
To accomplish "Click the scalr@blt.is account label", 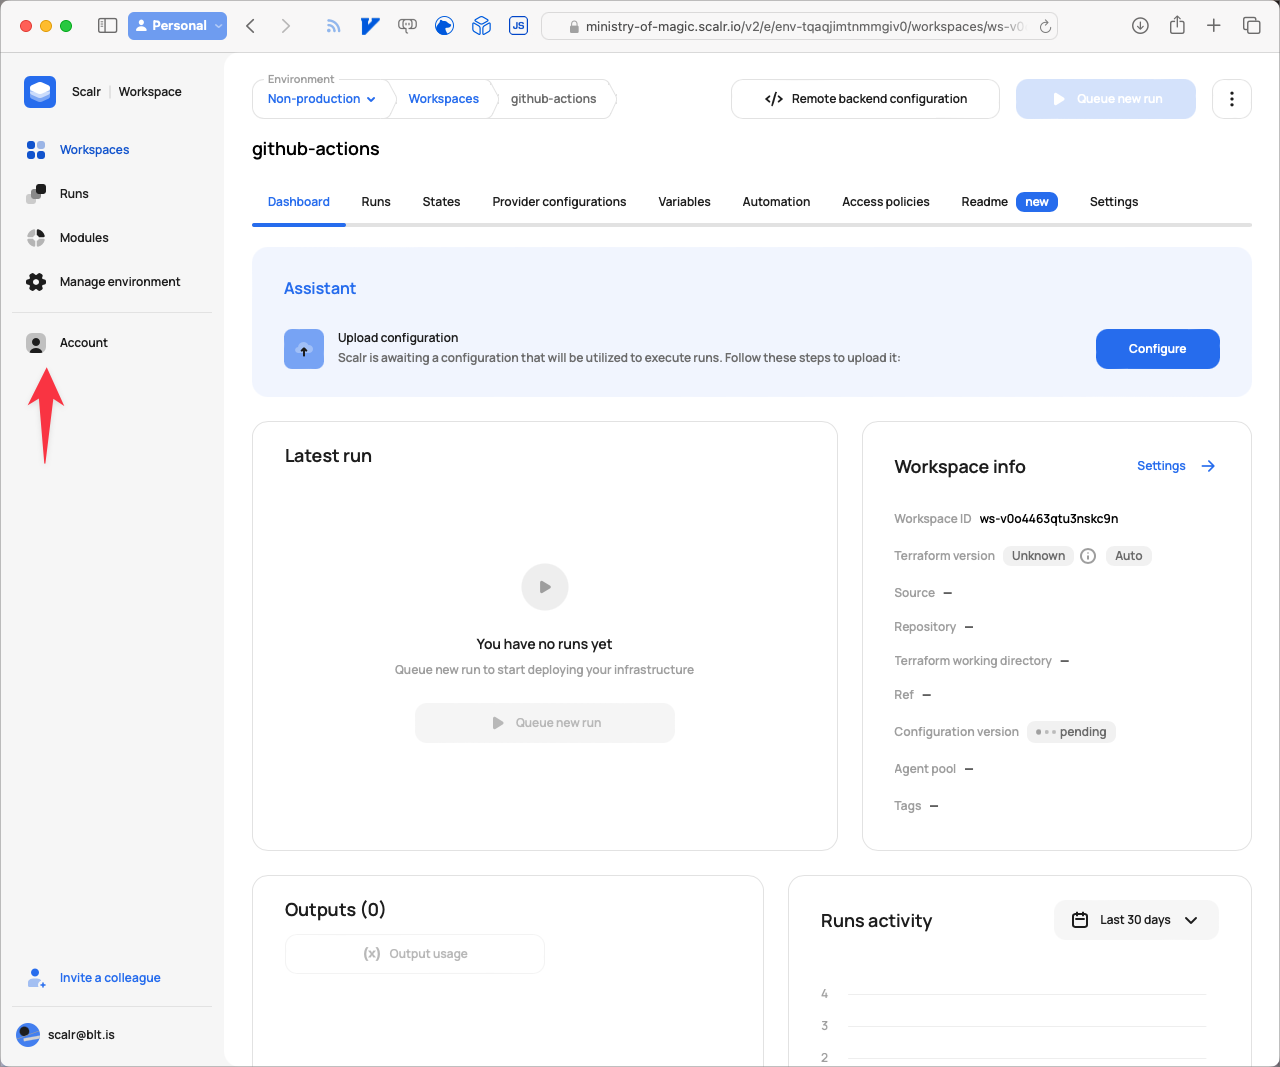I will pos(81,1035).
